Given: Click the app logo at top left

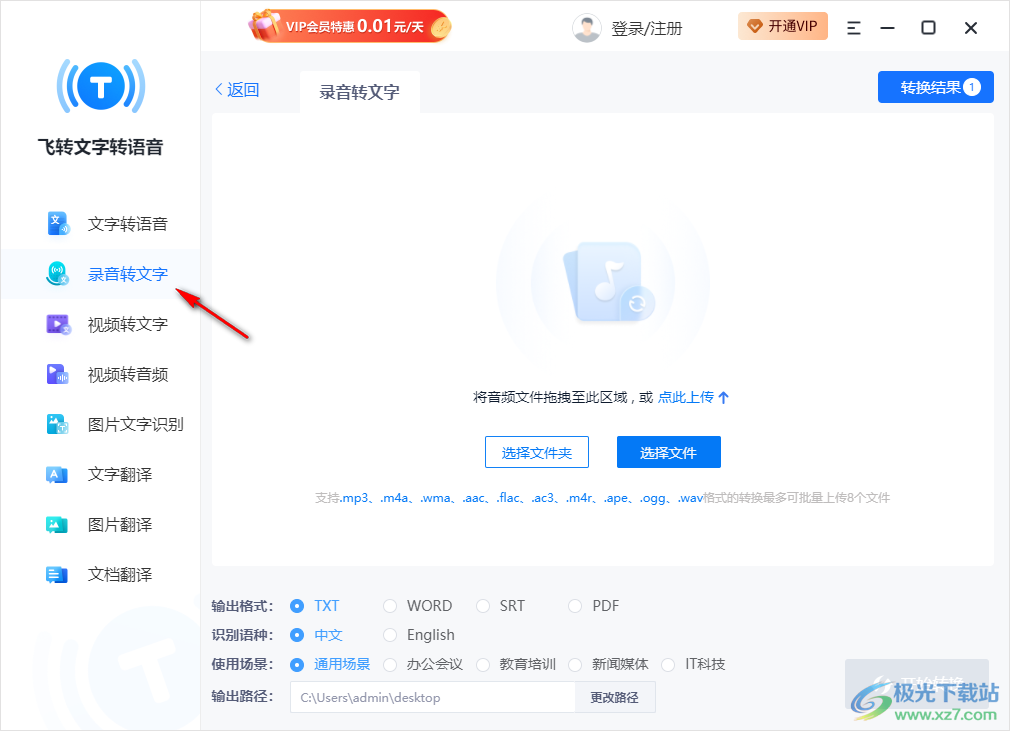Looking at the screenshot, I should 100,86.
